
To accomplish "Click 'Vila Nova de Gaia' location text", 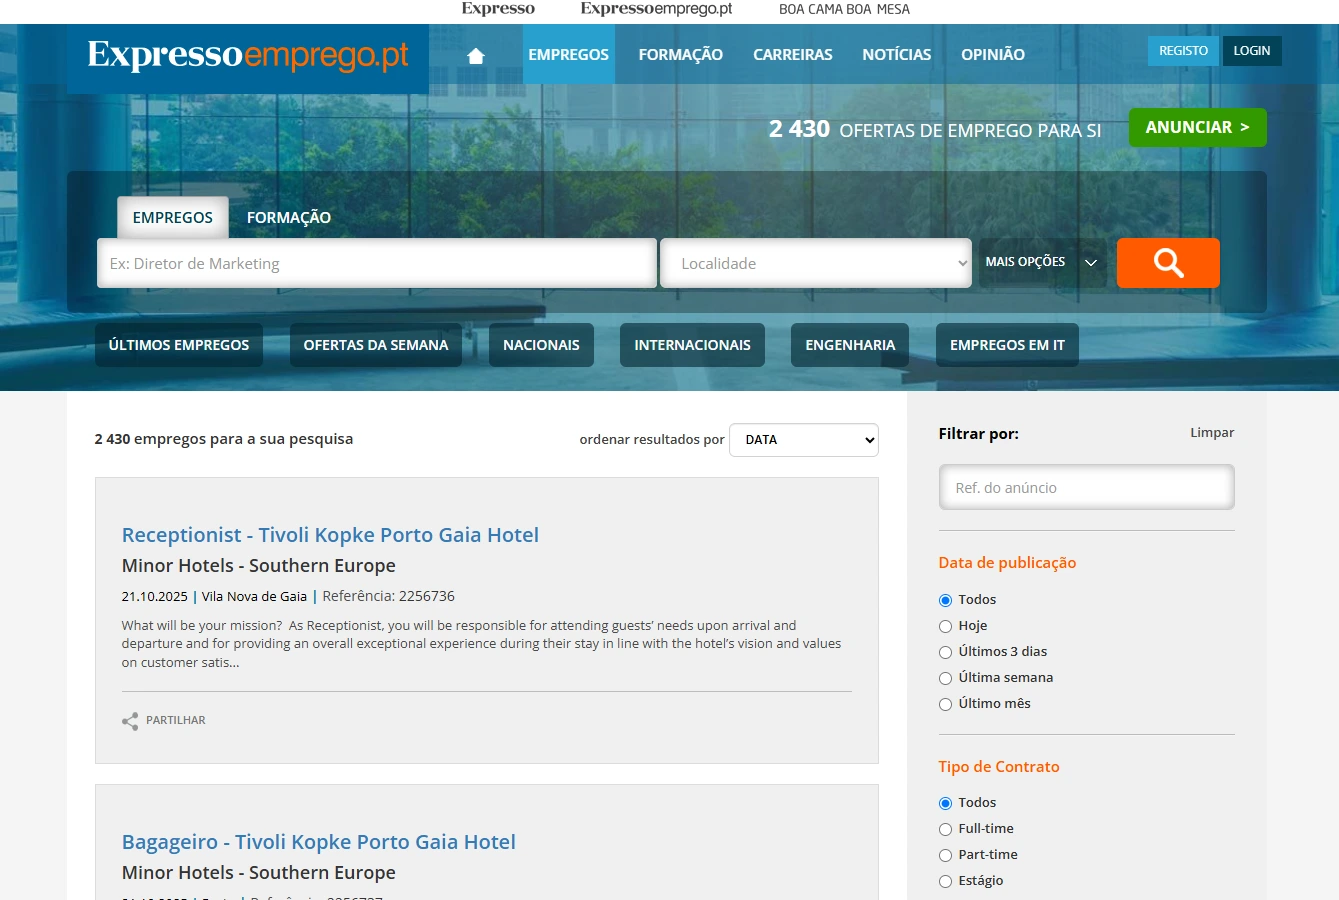I will click(x=254, y=597).
